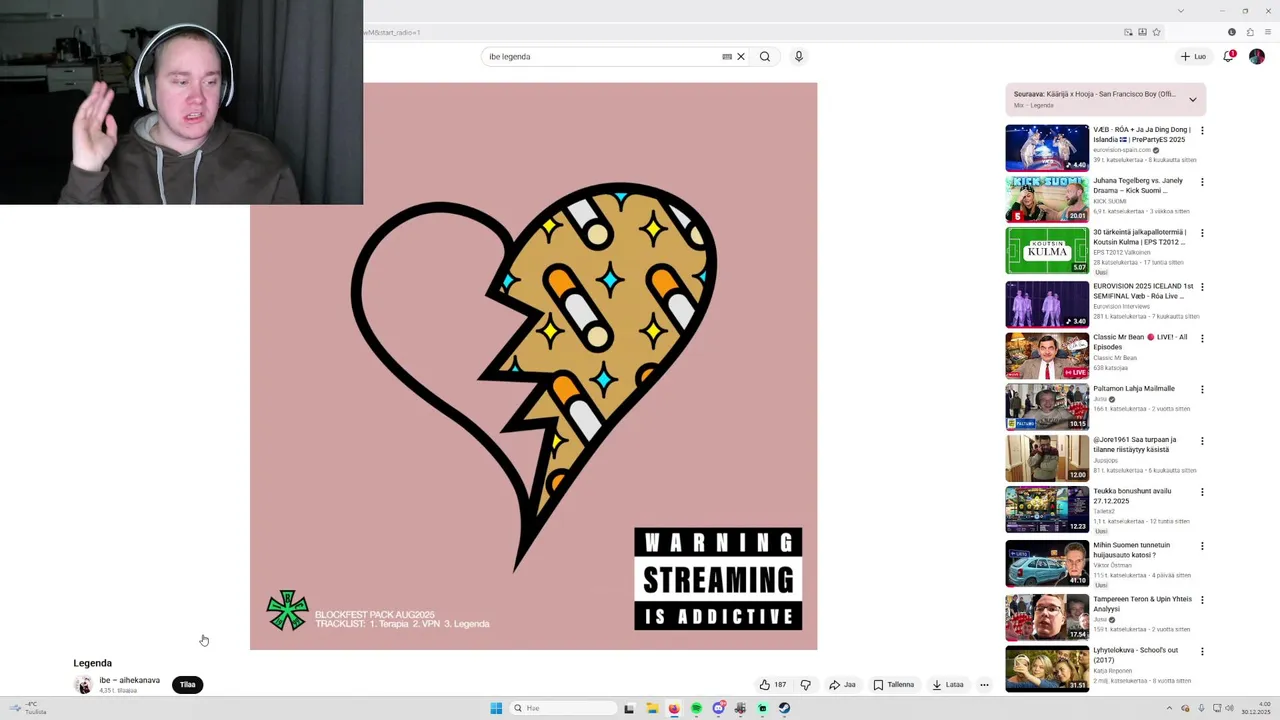
Task: Open the Windows Start menu
Action: click(496, 708)
